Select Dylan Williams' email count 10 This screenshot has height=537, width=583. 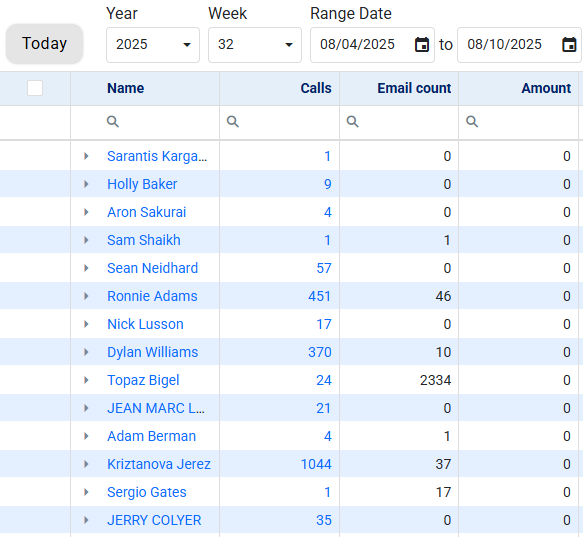coord(444,352)
